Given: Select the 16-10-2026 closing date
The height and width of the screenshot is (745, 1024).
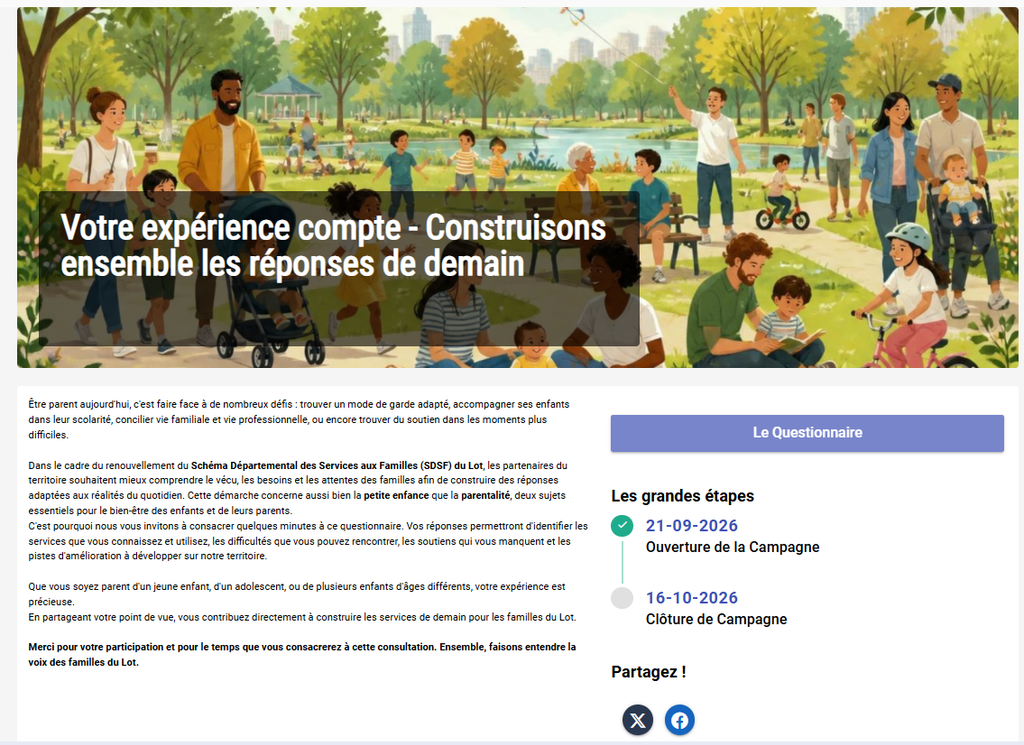Looking at the screenshot, I should point(692,597).
